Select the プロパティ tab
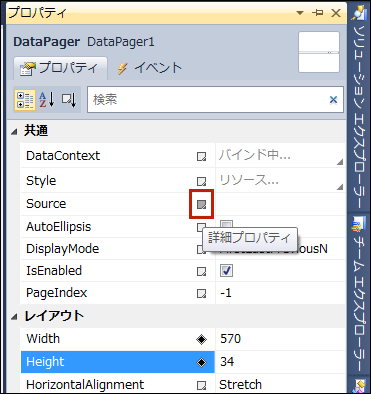 [60, 68]
